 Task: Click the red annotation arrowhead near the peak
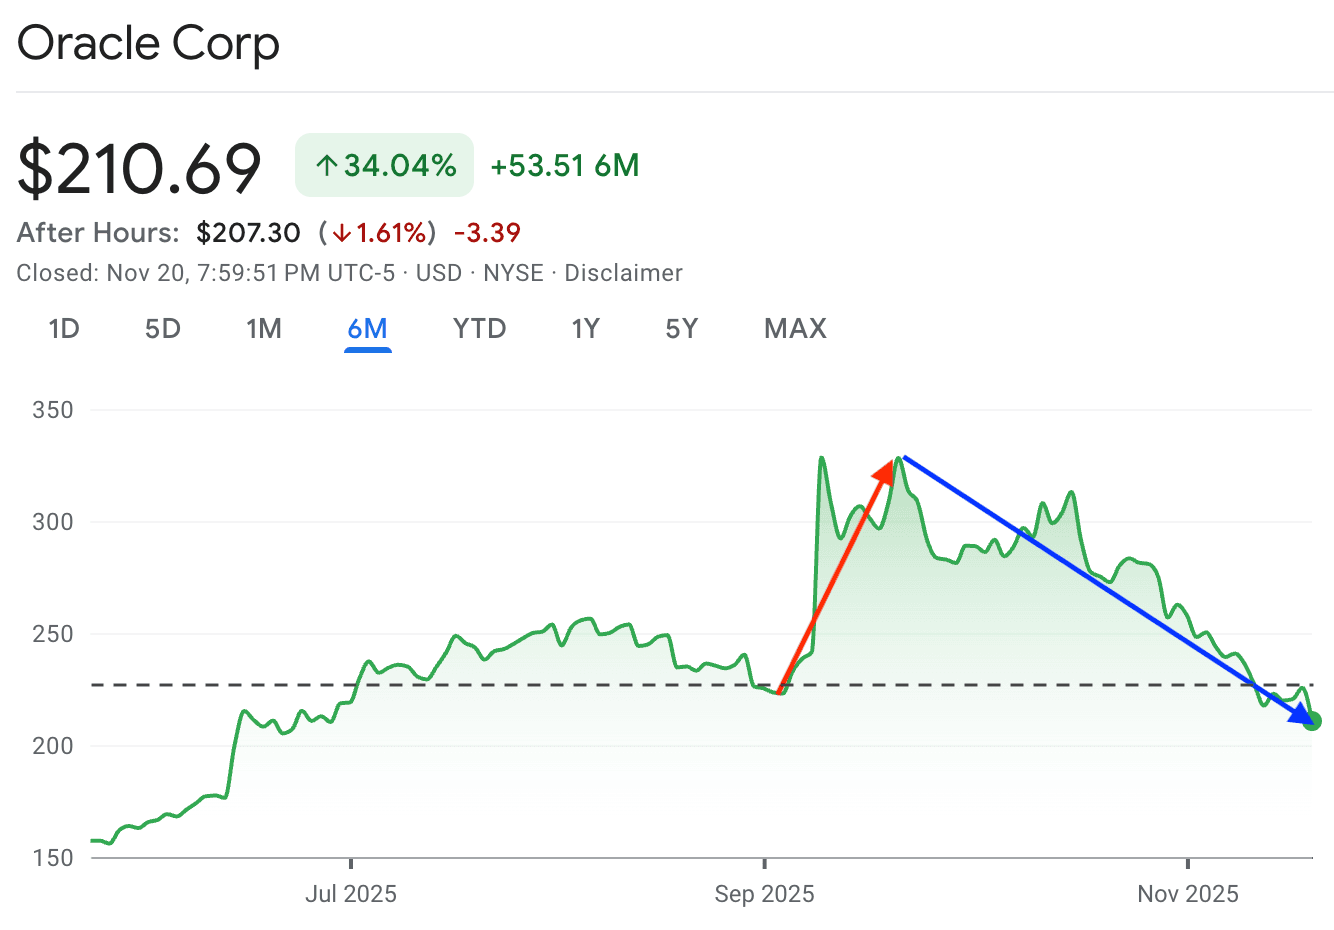tap(884, 471)
